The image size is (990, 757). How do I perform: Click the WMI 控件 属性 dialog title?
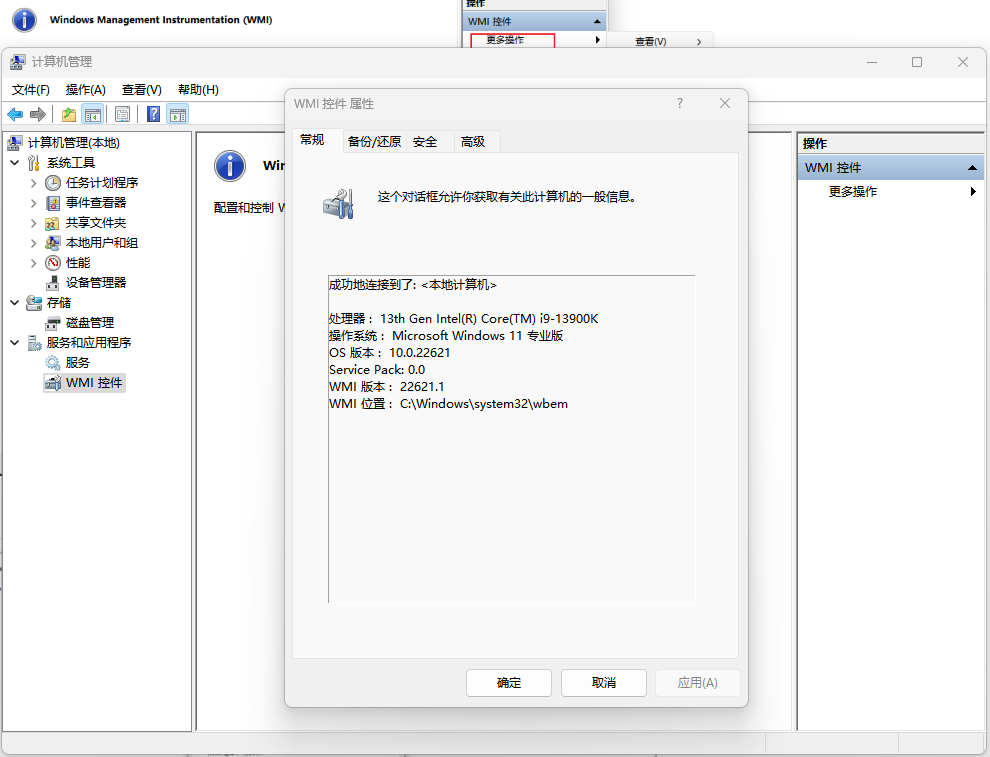pyautogui.click(x=334, y=104)
